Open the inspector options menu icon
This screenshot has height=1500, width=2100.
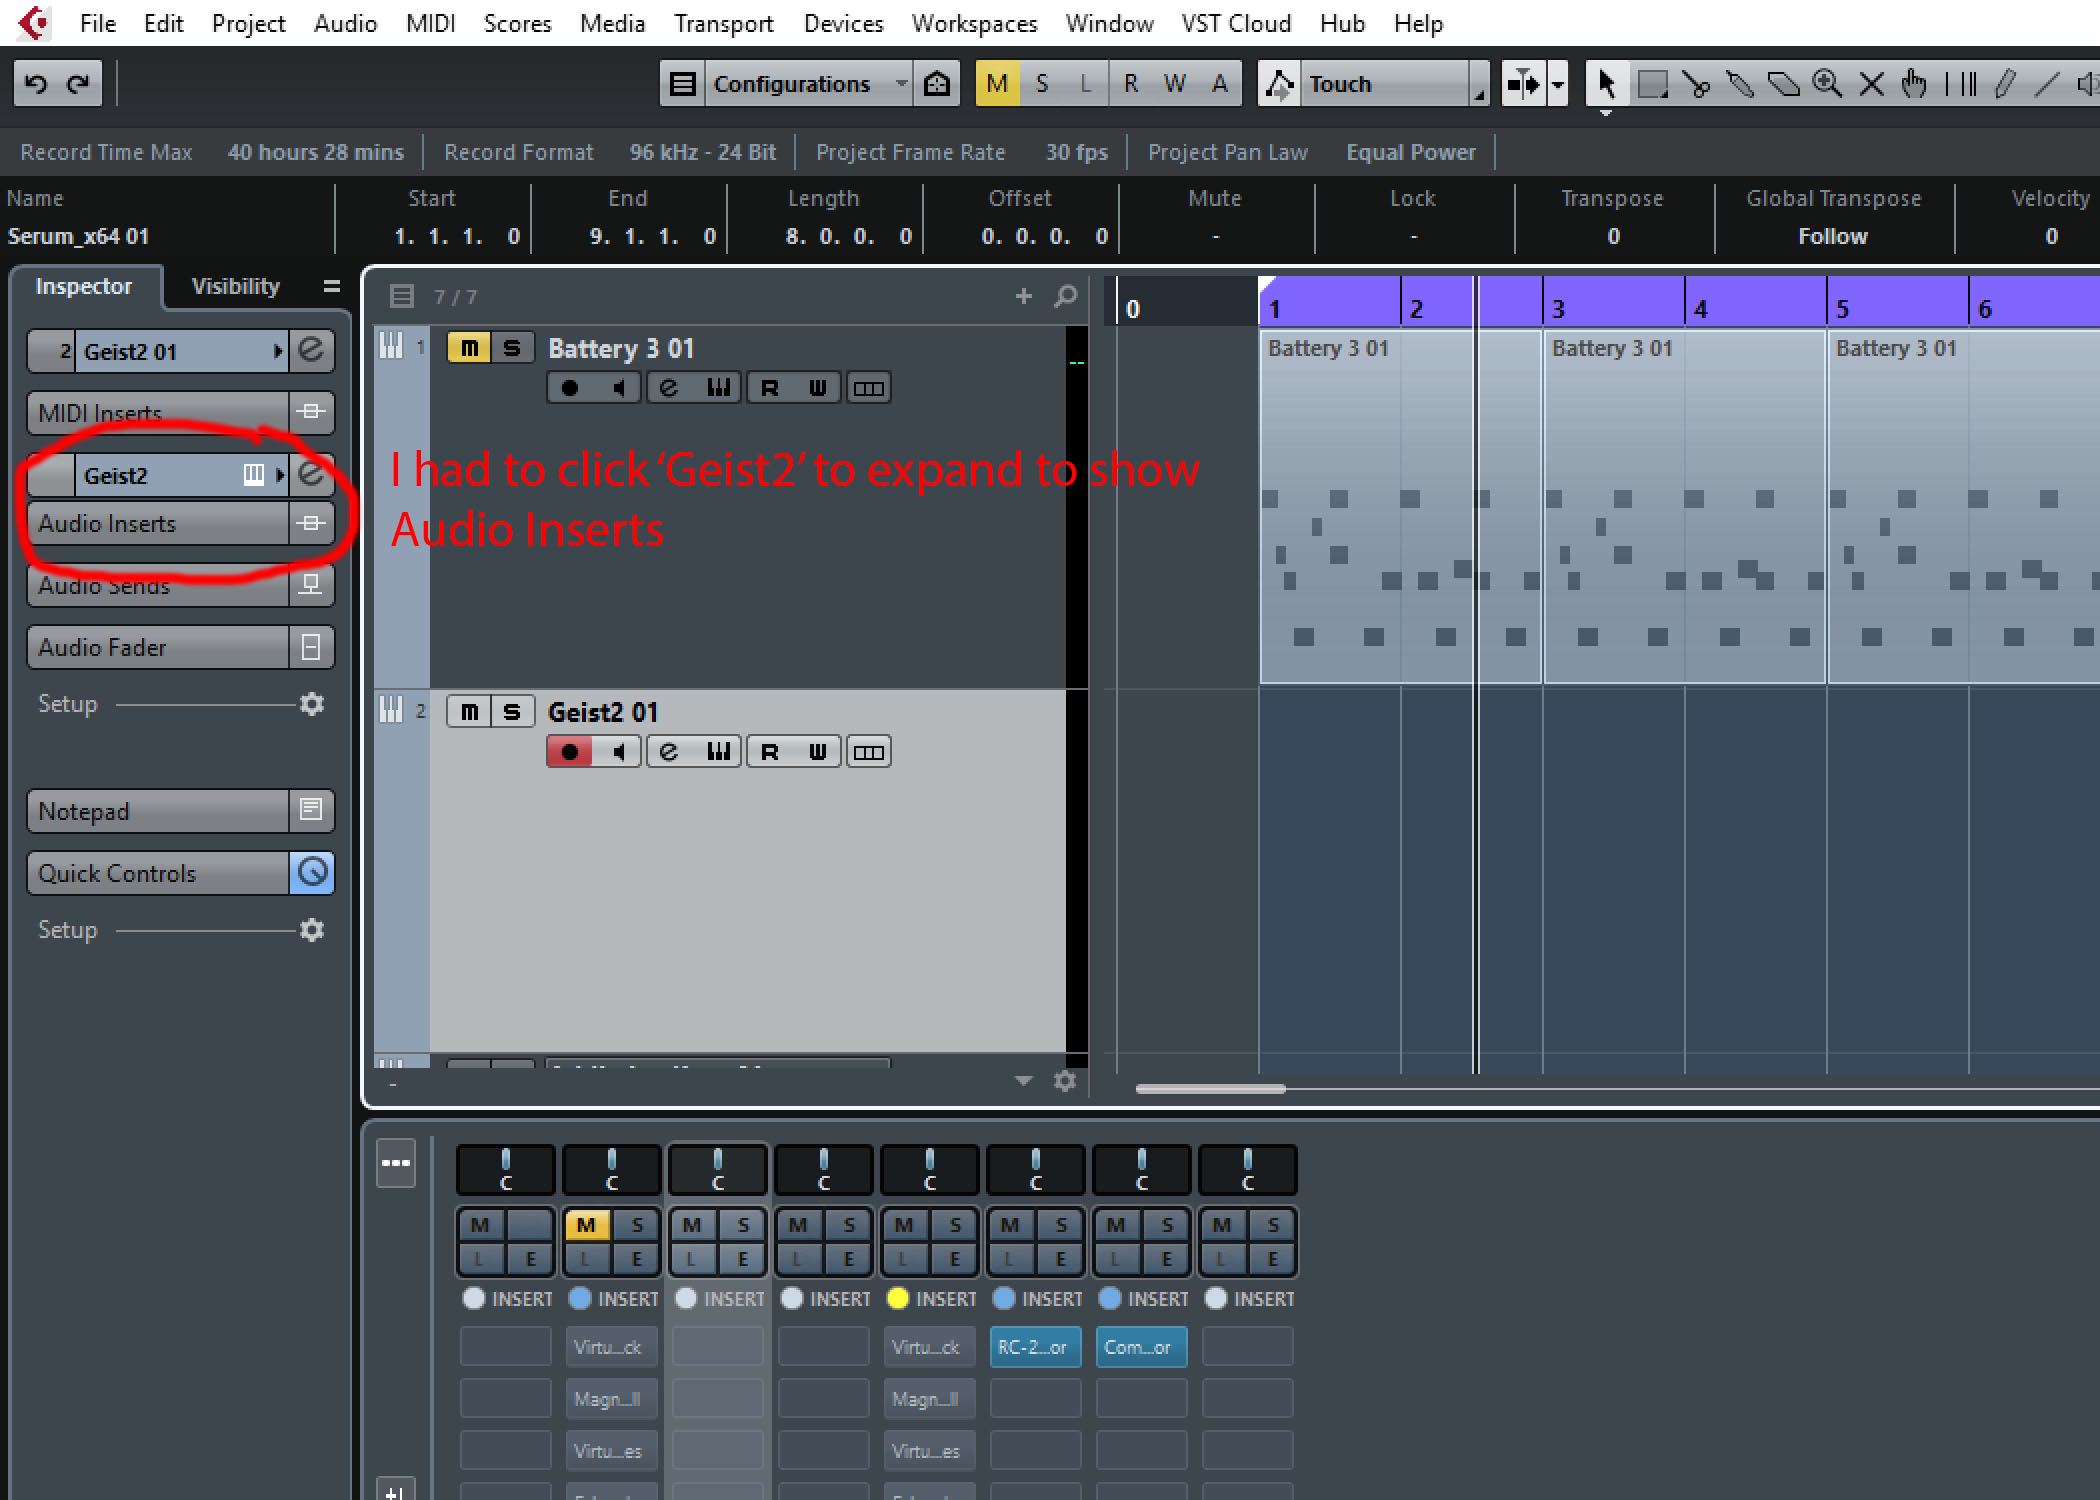coord(332,286)
